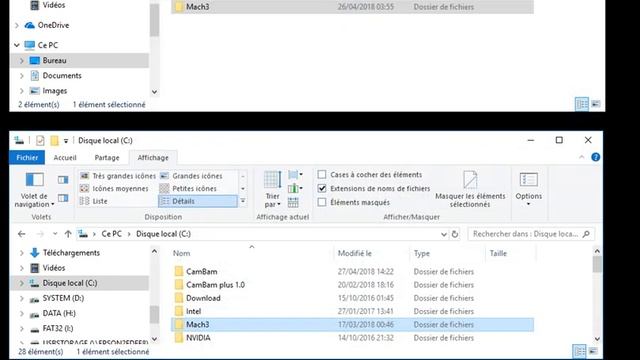Select Disque local (C:) tree item
This screenshot has height=360, width=640.
click(x=70, y=283)
